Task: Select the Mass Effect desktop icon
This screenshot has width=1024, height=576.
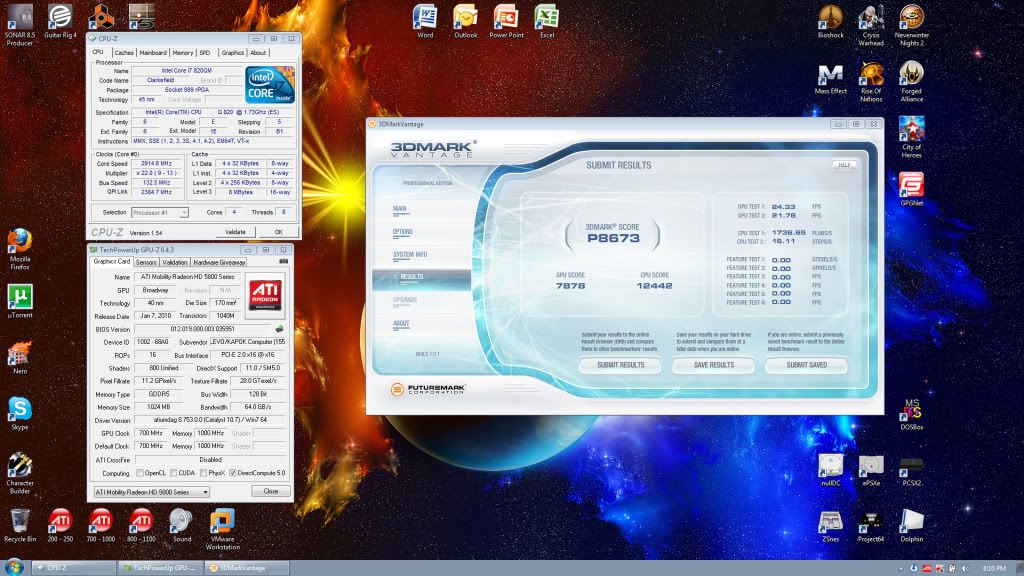Action: pos(831,78)
